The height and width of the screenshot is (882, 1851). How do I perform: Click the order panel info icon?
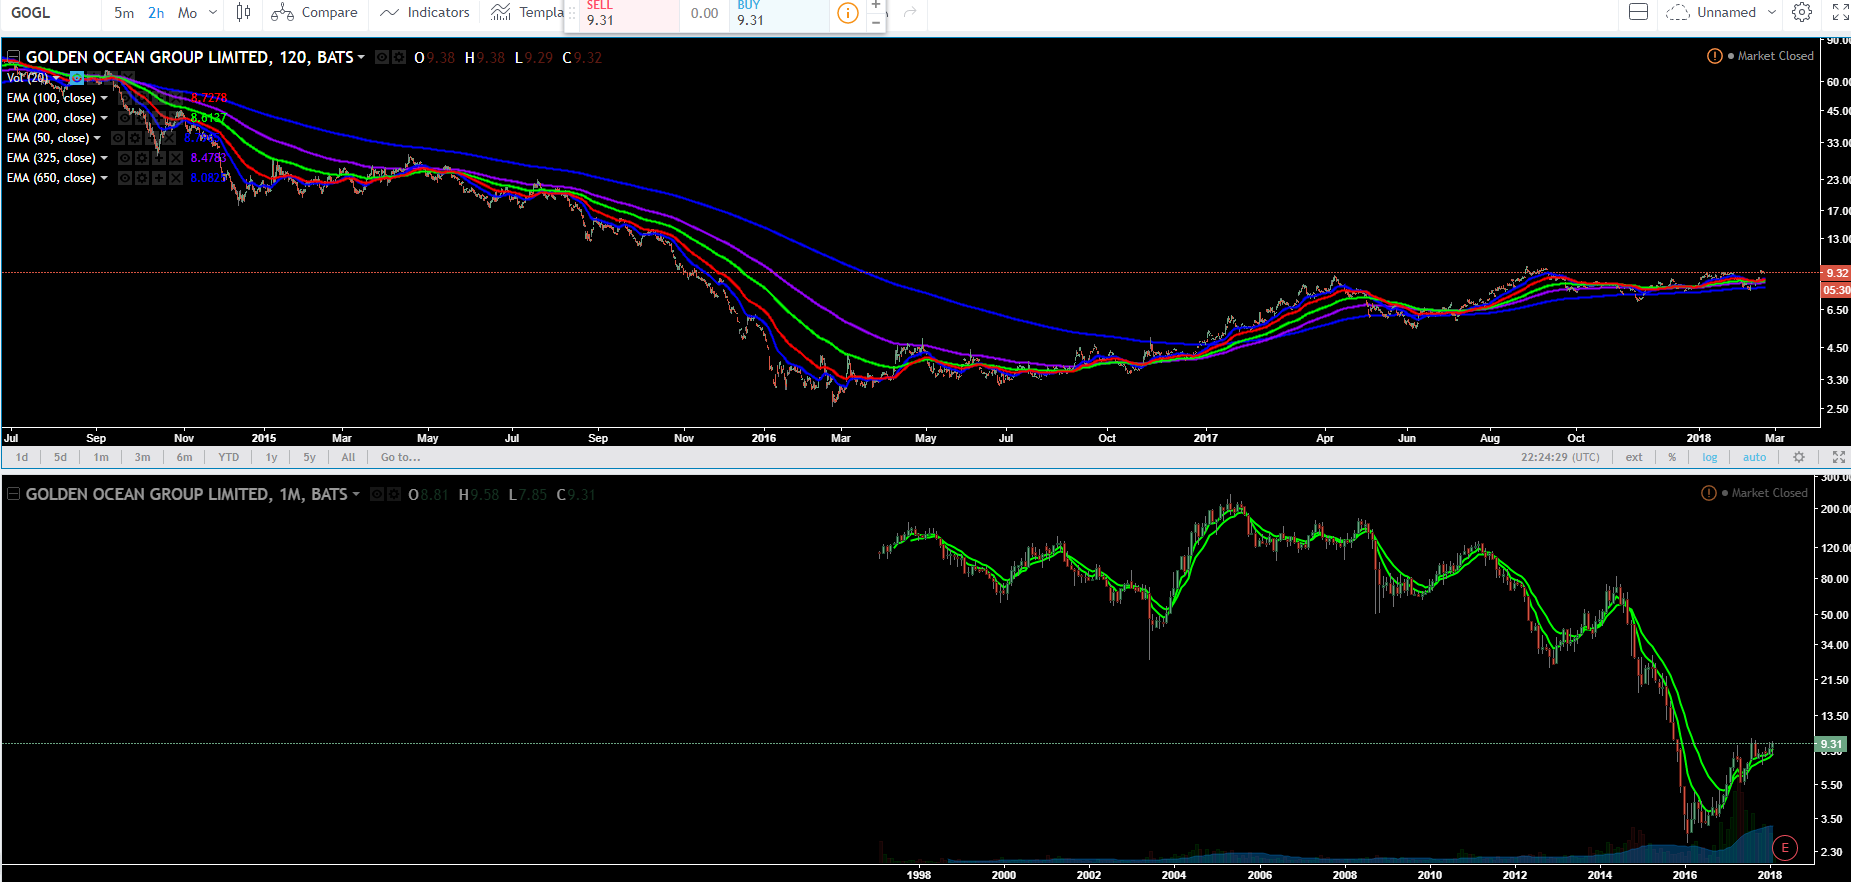847,13
